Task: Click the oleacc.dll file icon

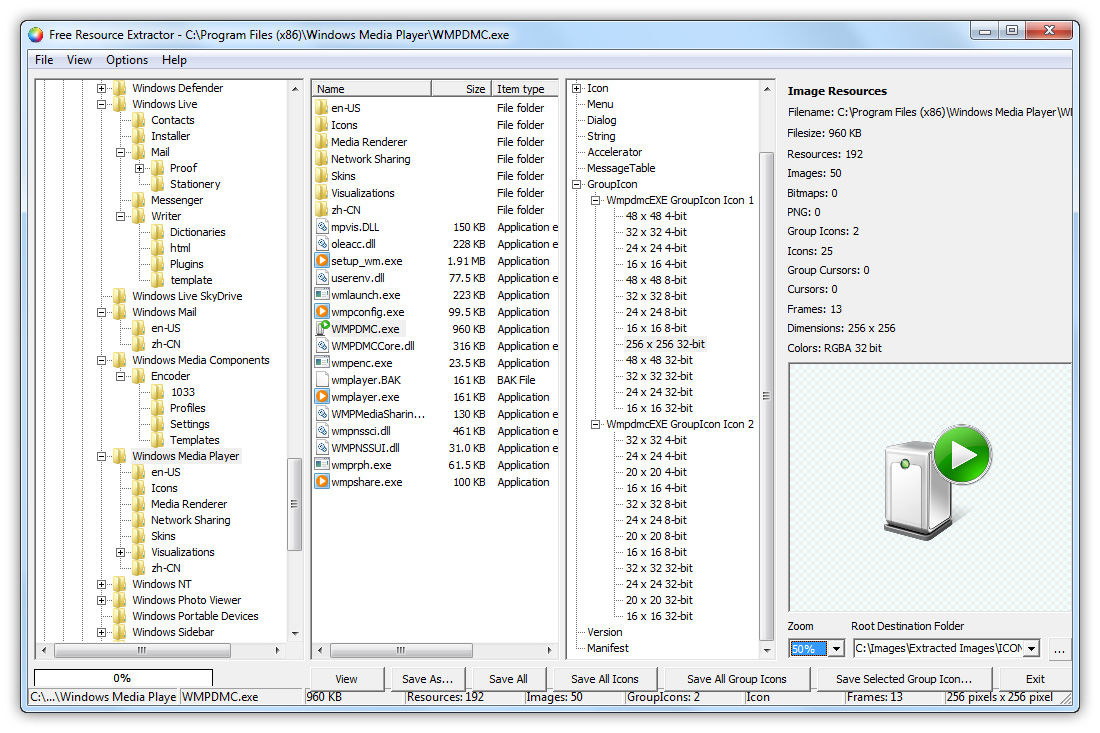Action: (322, 244)
